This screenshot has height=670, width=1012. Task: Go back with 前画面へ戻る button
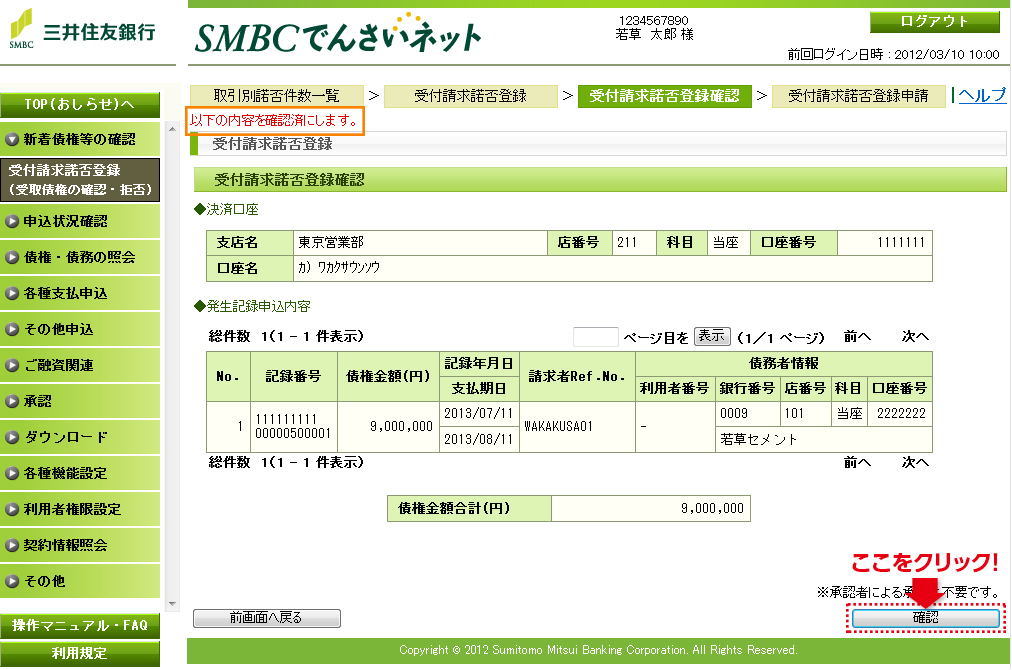[x=267, y=618]
